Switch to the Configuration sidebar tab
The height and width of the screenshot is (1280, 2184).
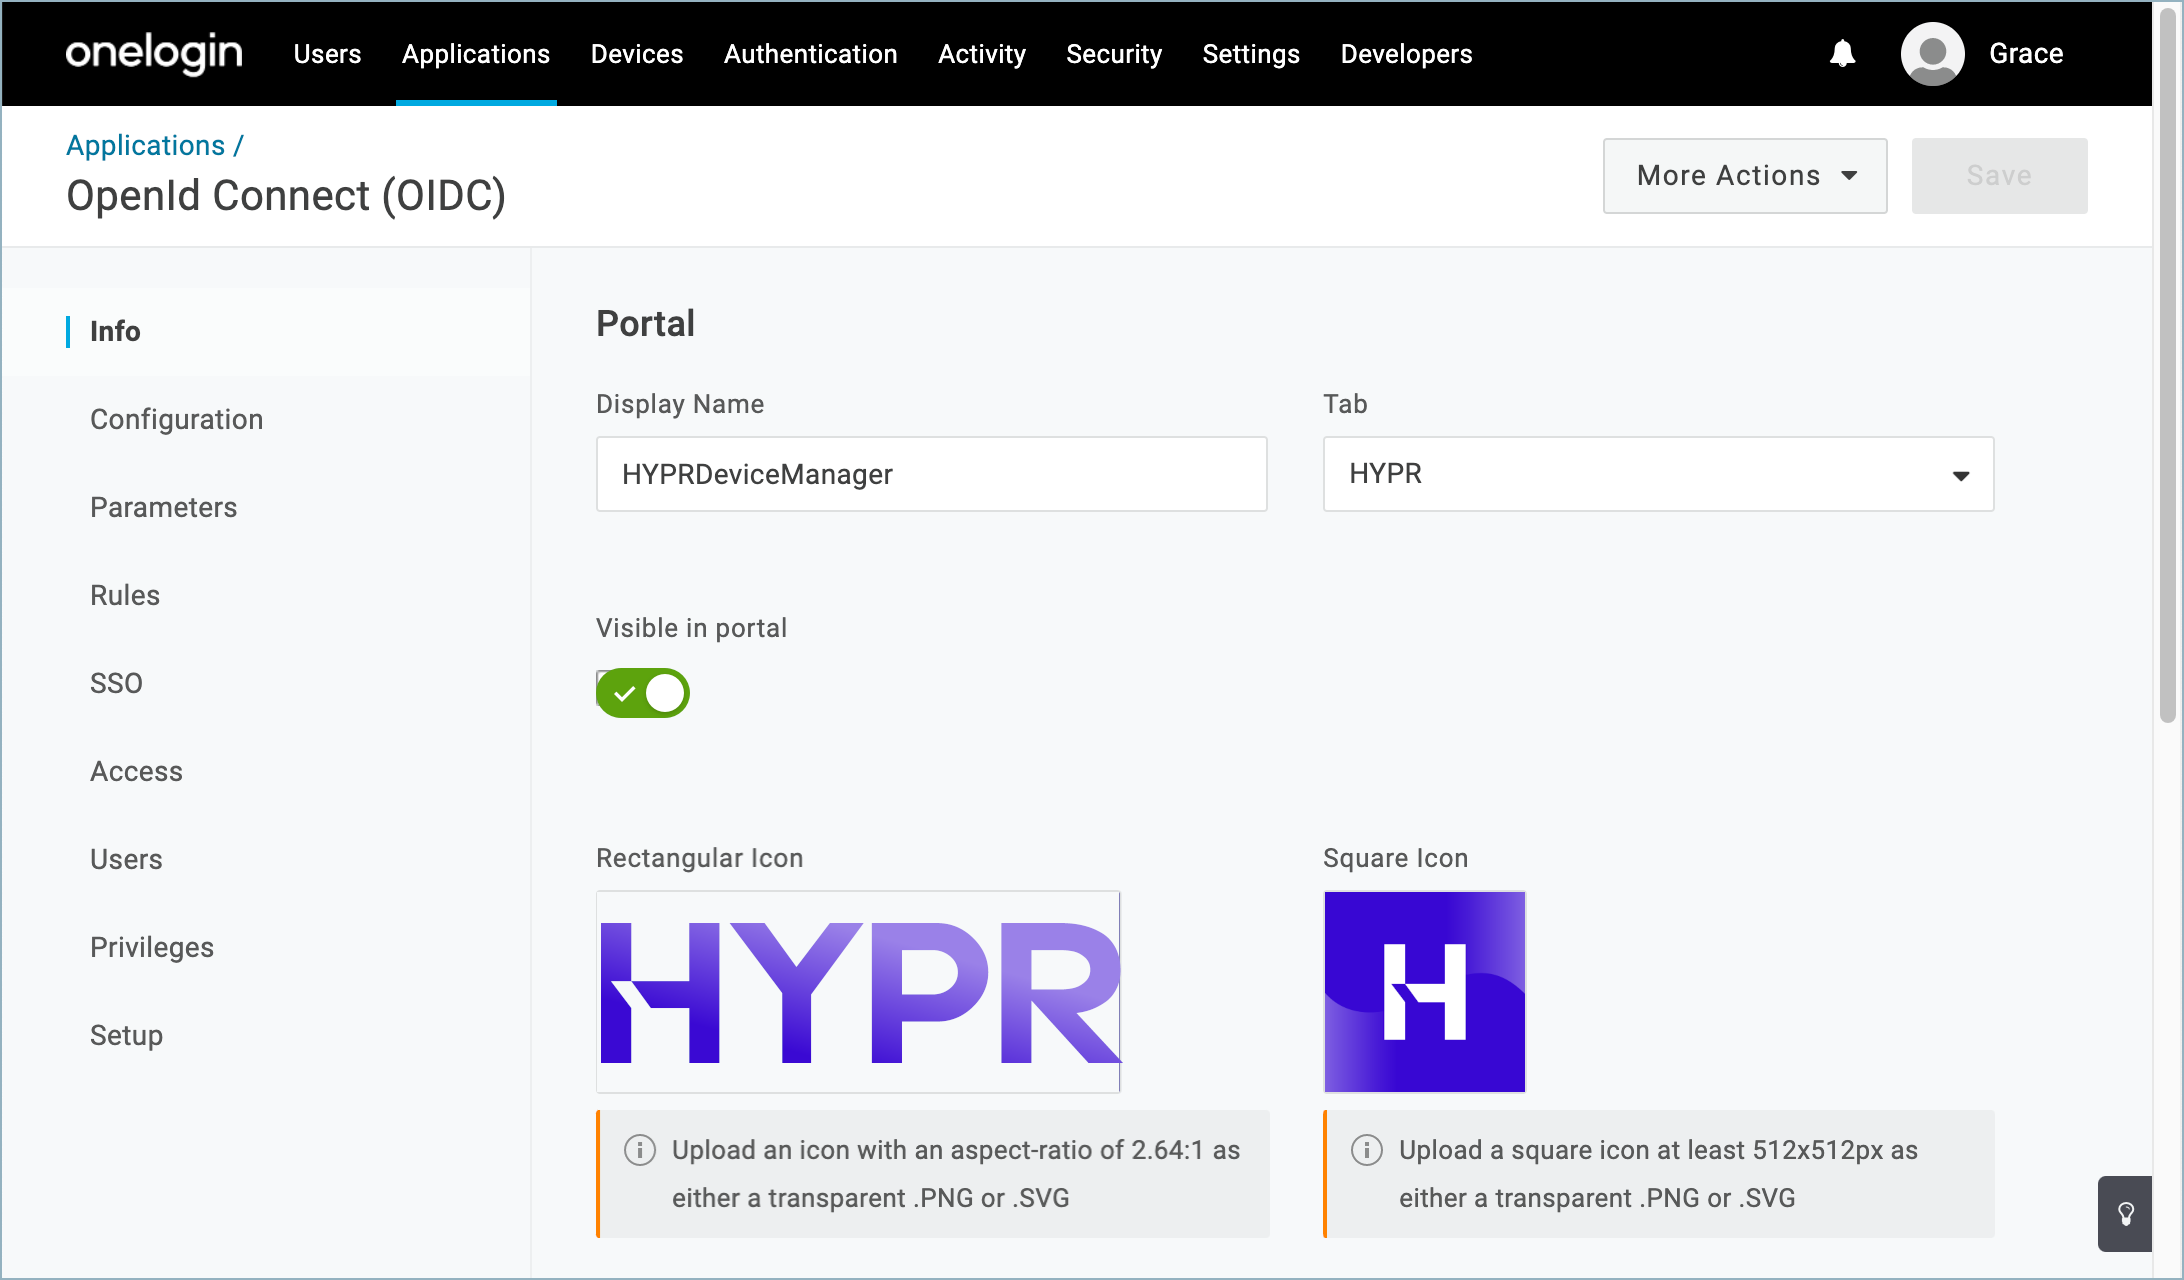[177, 419]
